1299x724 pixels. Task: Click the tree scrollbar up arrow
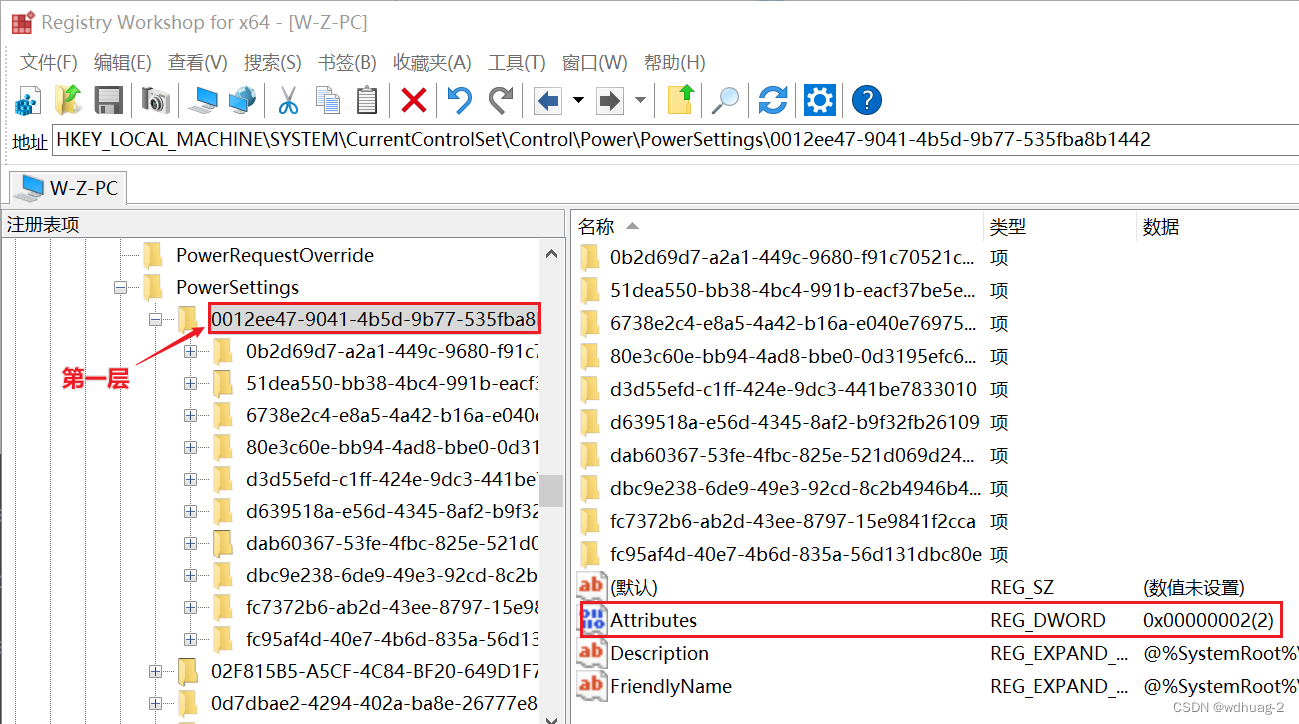551,253
